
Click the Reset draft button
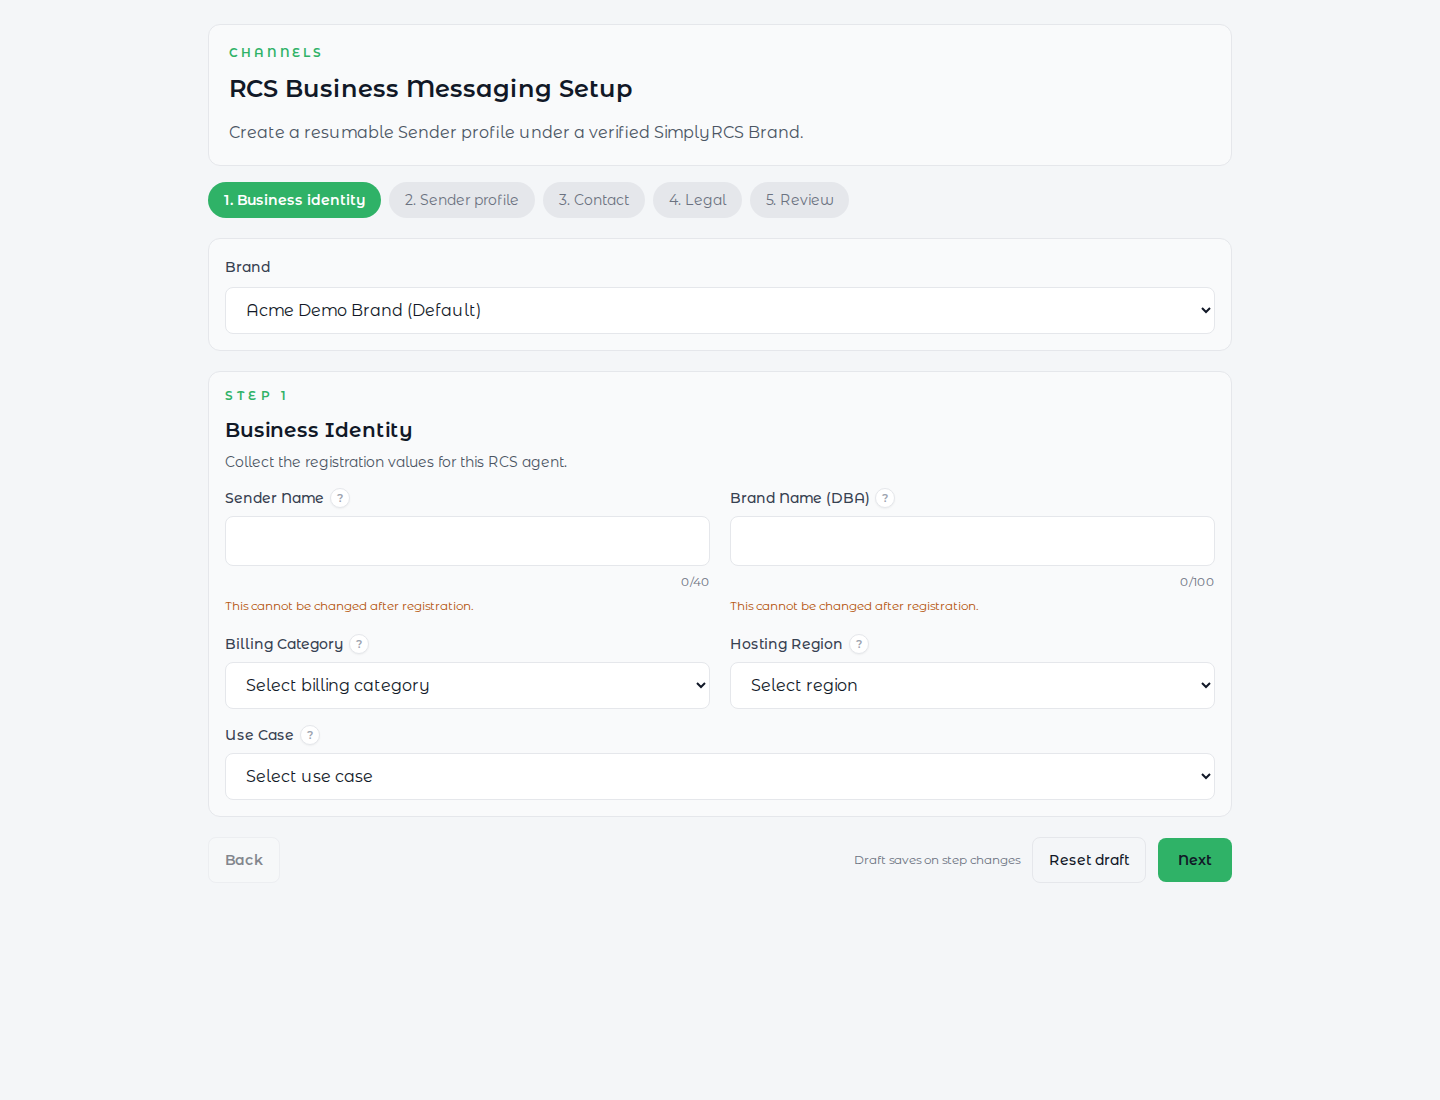point(1089,860)
